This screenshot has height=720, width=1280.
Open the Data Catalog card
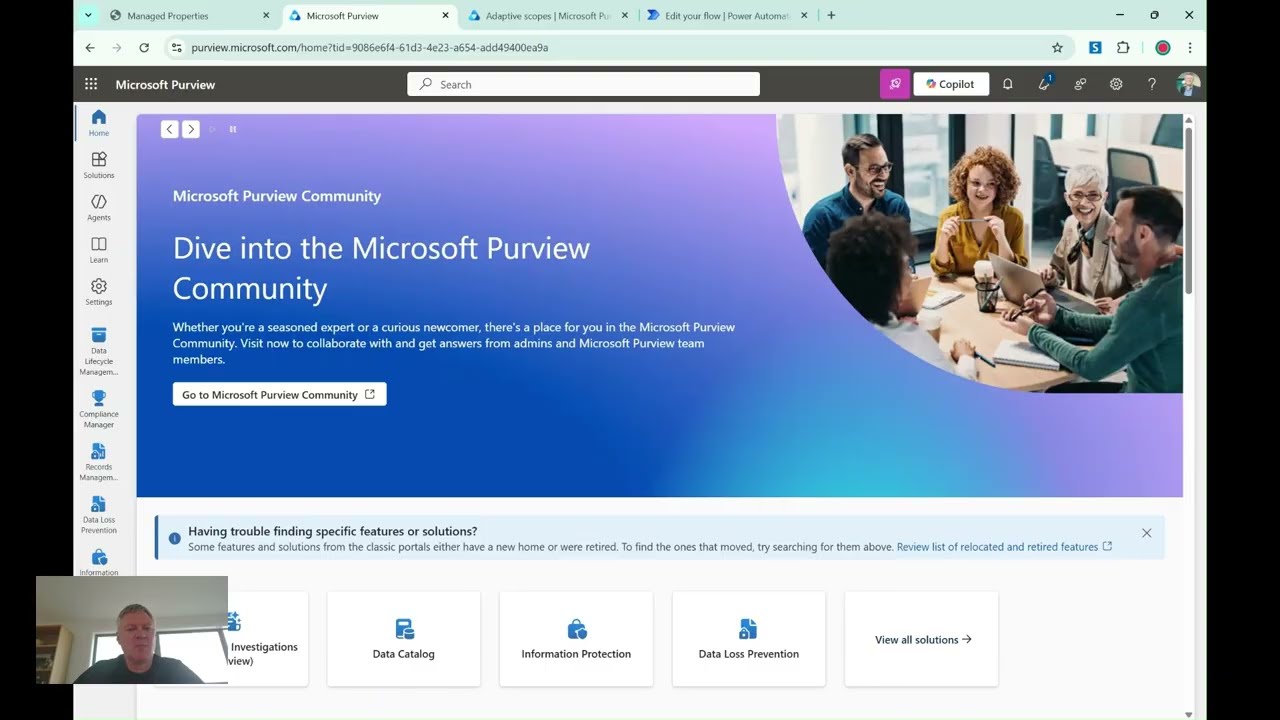404,639
